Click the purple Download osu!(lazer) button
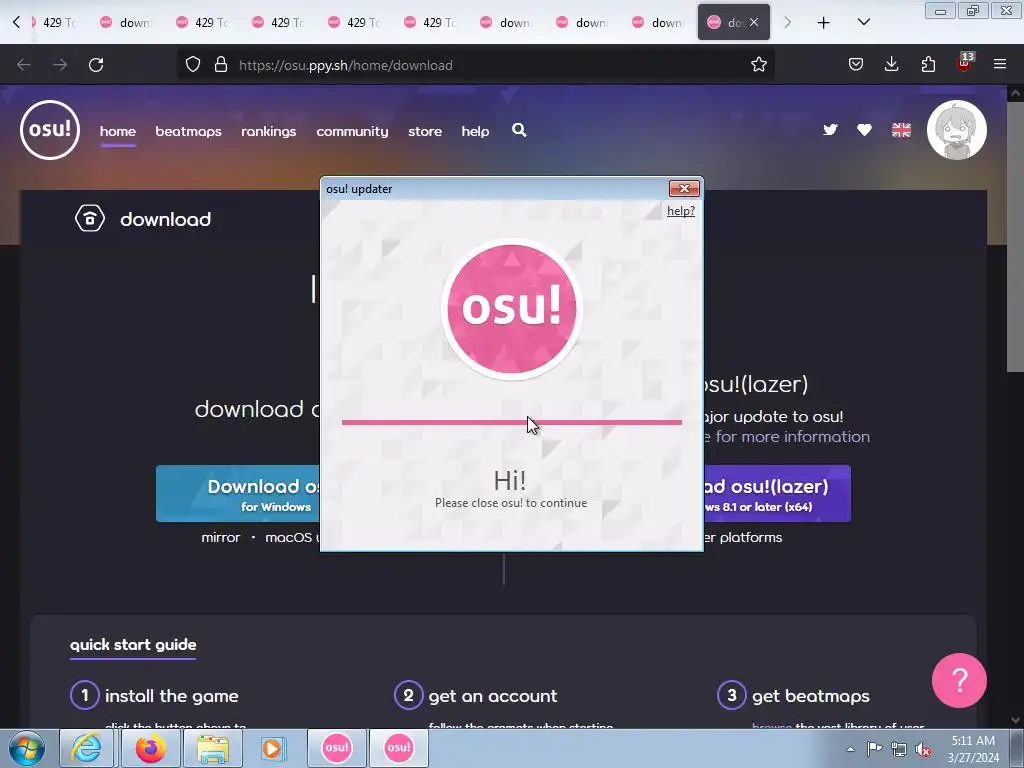This screenshot has height=768, width=1024. [x=777, y=494]
